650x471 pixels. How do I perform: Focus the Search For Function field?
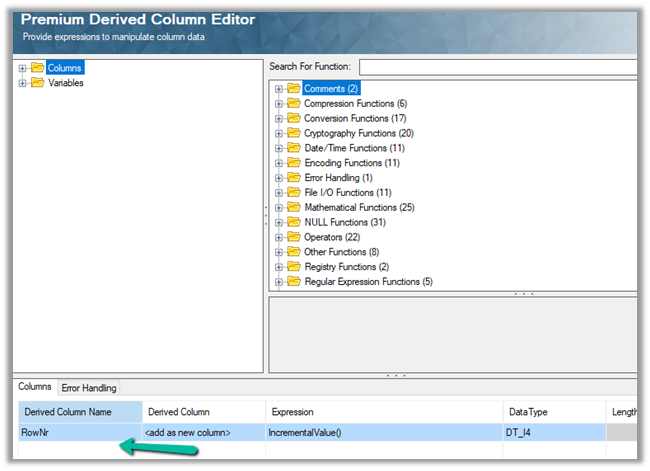498,67
